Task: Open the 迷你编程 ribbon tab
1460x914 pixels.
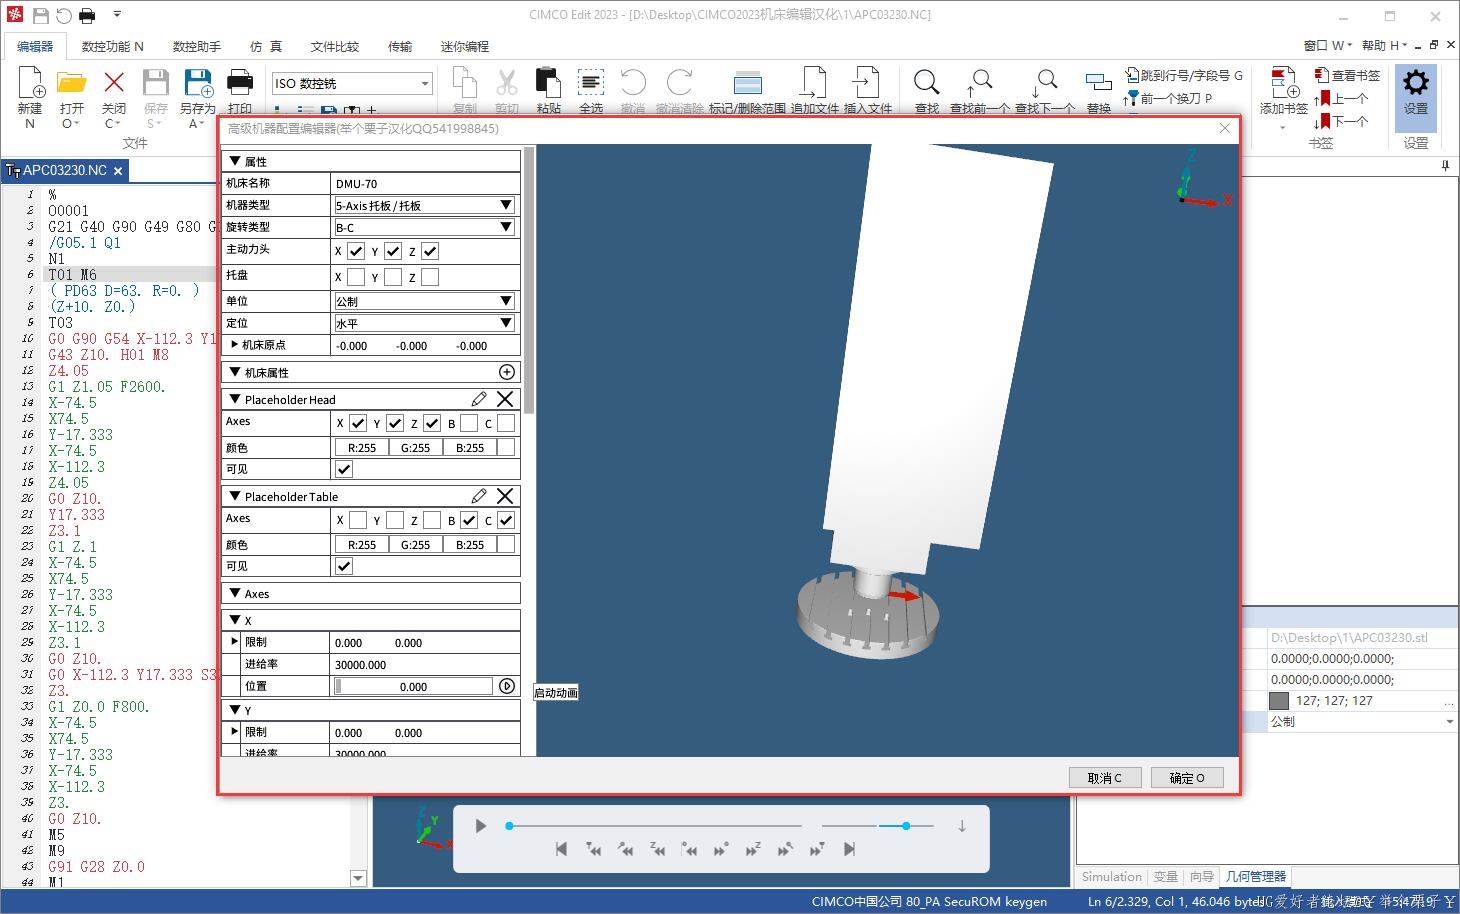Action: (465, 46)
